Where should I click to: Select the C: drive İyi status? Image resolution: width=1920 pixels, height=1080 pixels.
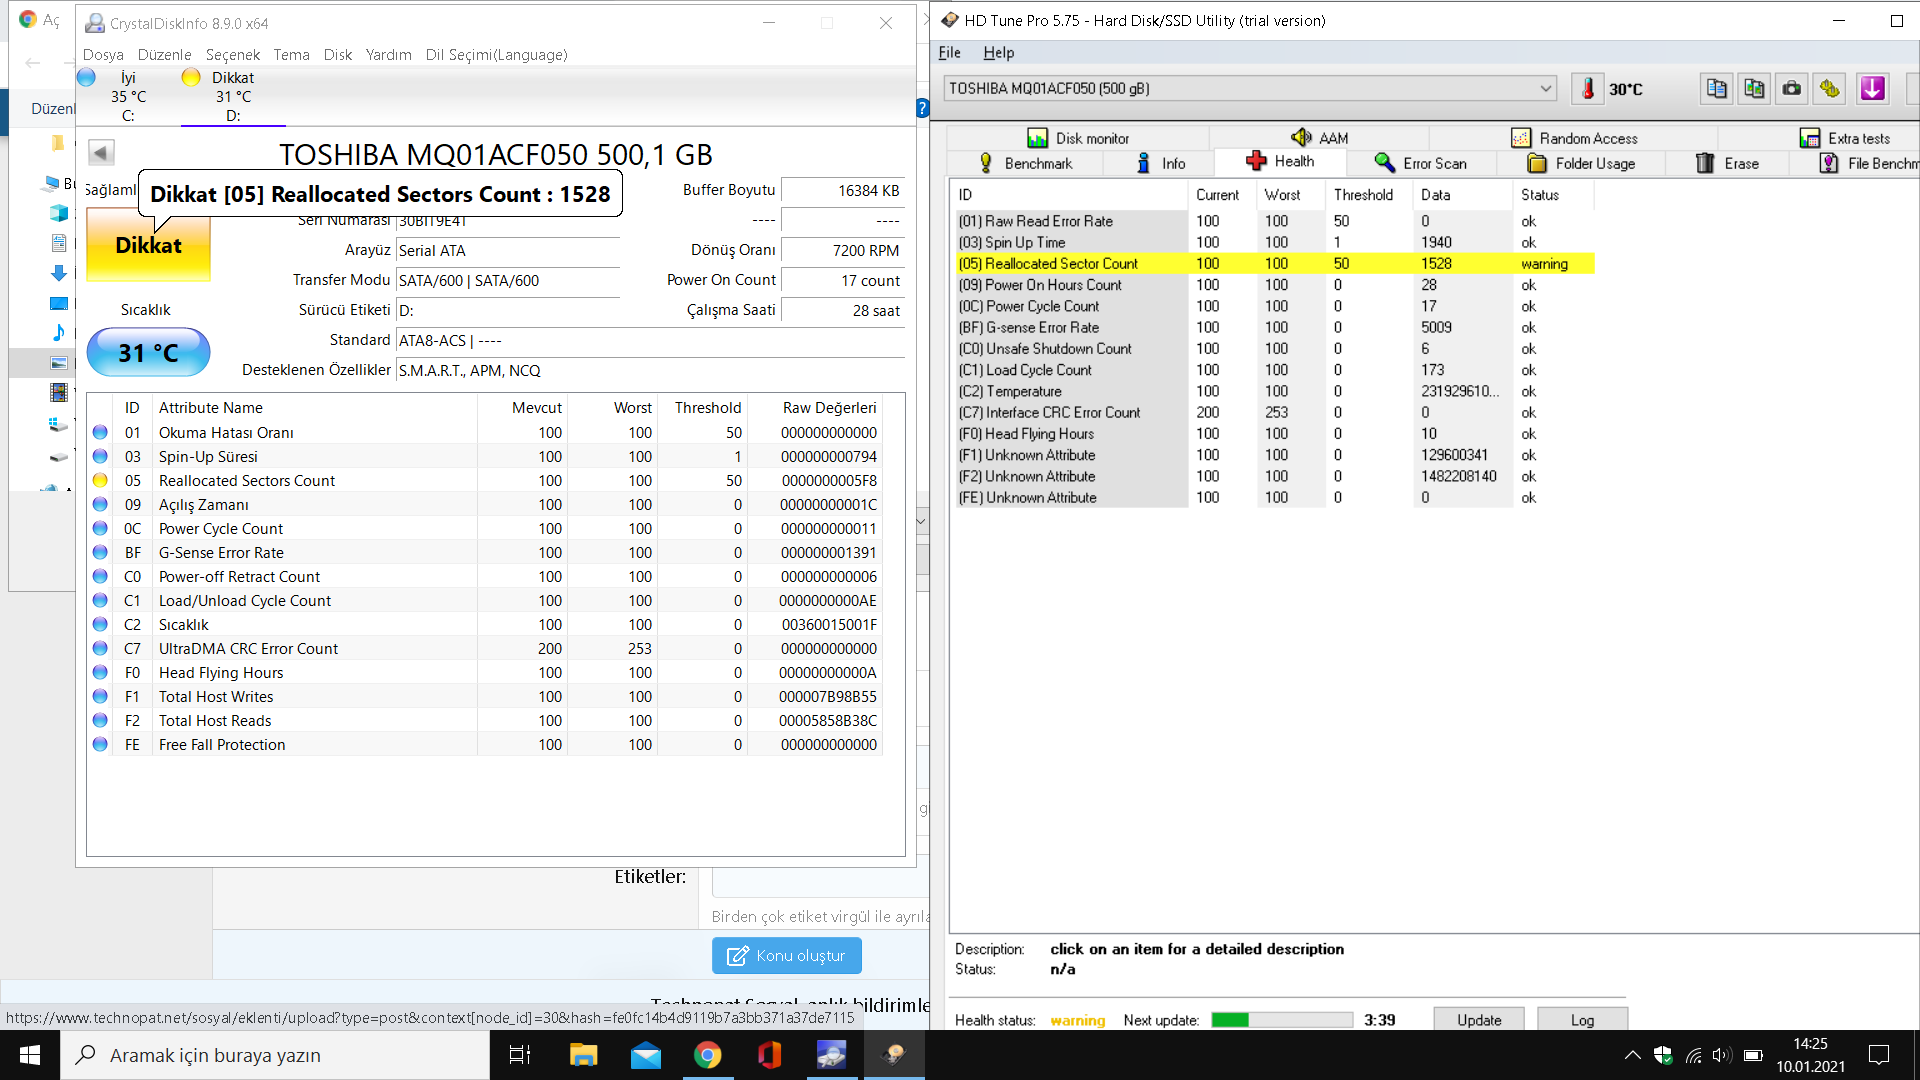(x=128, y=96)
